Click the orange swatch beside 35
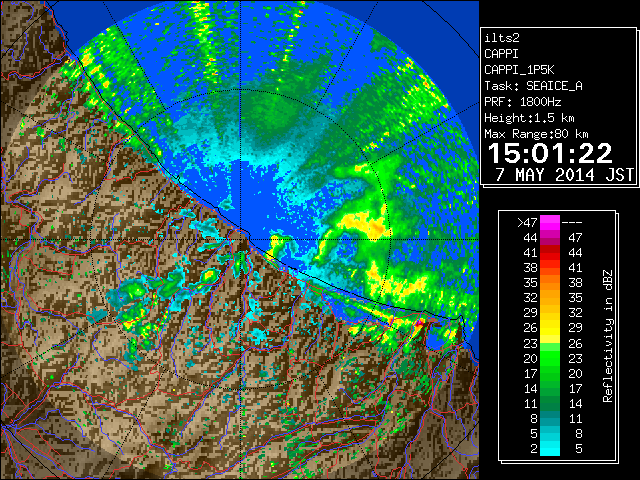The image size is (640, 480). [550, 283]
